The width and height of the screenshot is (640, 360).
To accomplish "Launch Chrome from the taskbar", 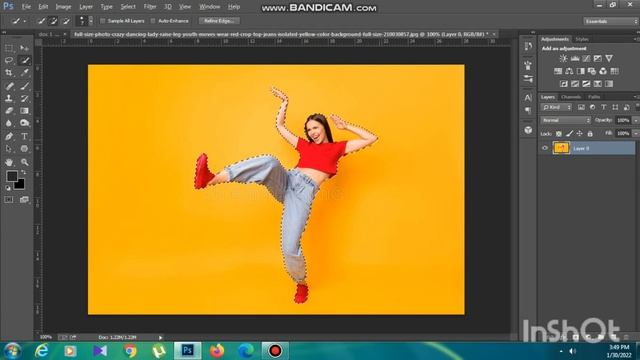I will click(x=130, y=351).
